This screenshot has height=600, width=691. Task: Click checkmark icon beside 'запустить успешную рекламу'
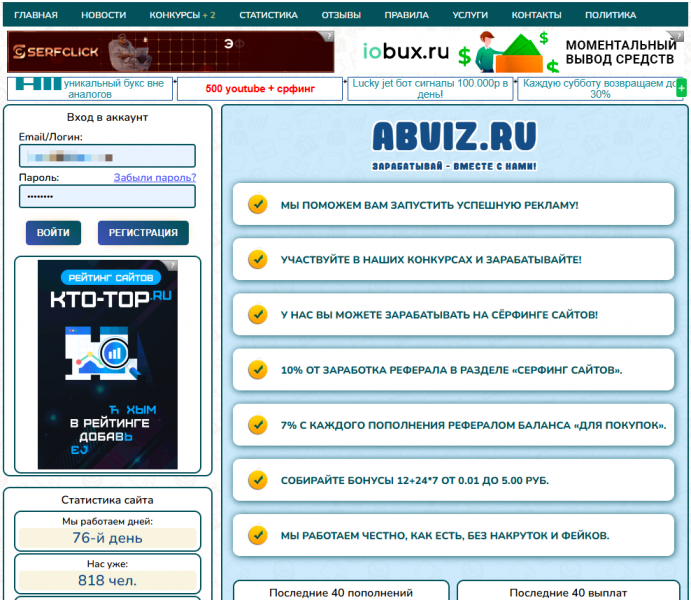(x=258, y=204)
